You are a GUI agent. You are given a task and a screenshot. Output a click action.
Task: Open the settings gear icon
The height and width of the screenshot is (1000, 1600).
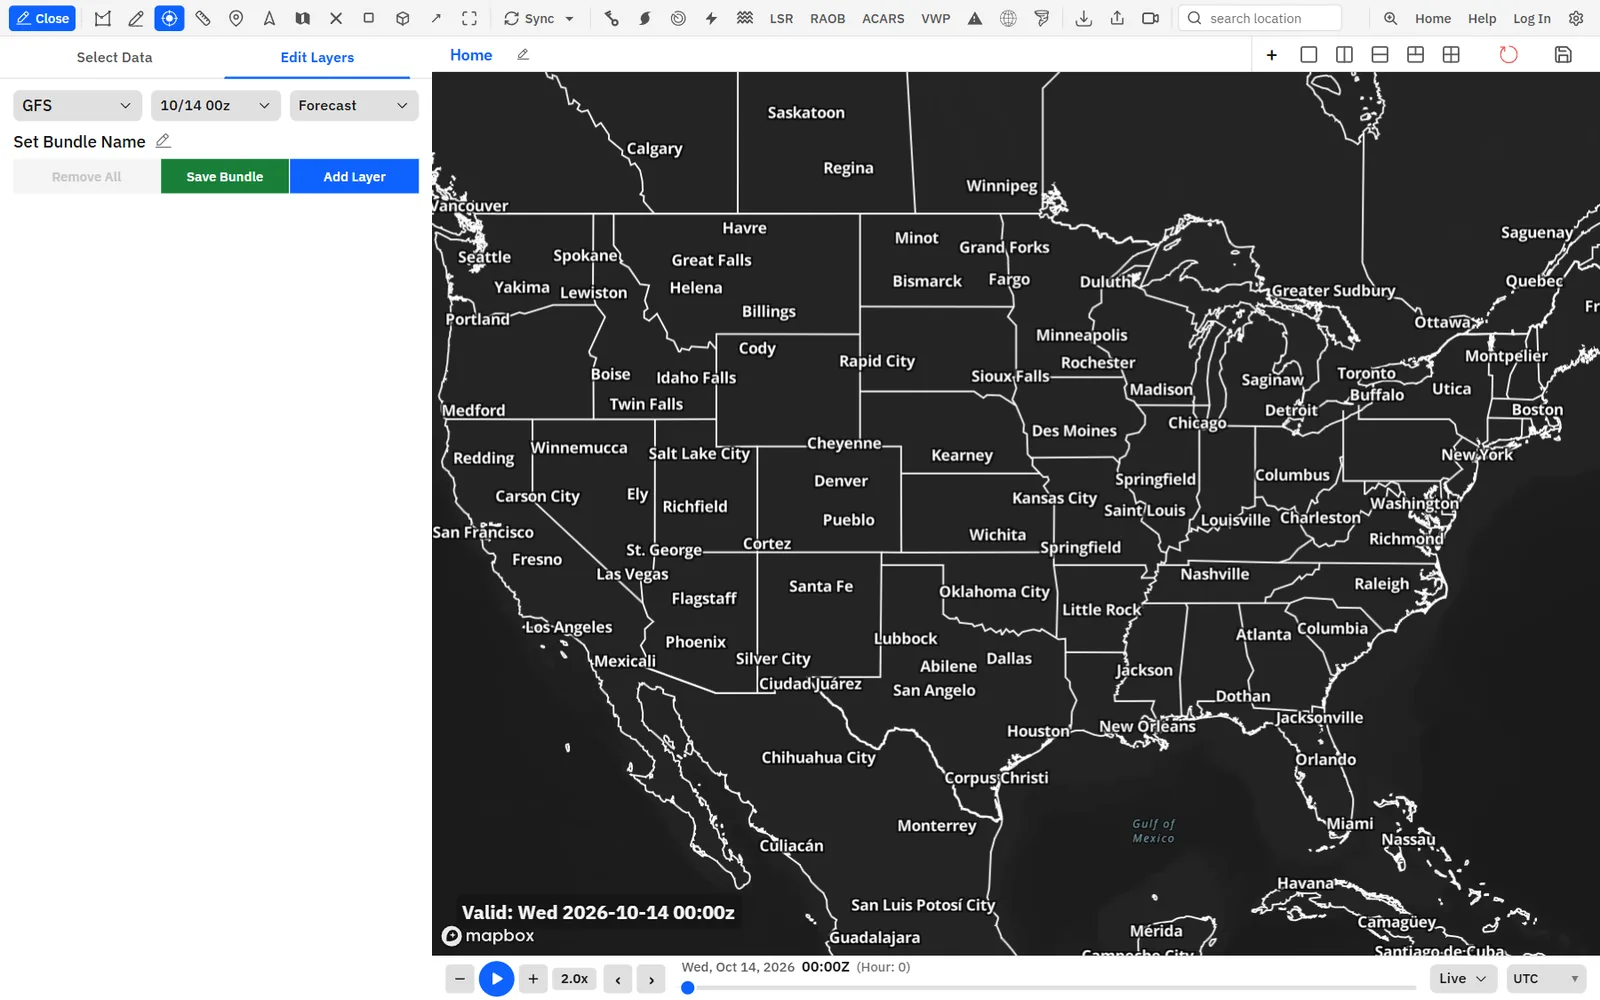(x=1576, y=18)
